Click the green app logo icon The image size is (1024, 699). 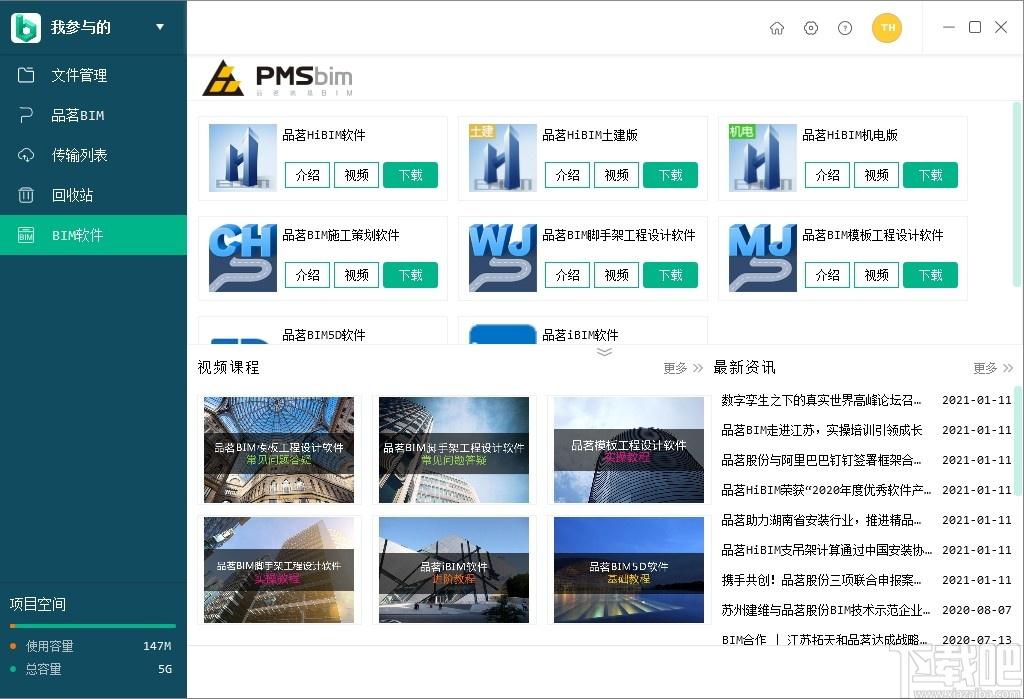point(26,27)
